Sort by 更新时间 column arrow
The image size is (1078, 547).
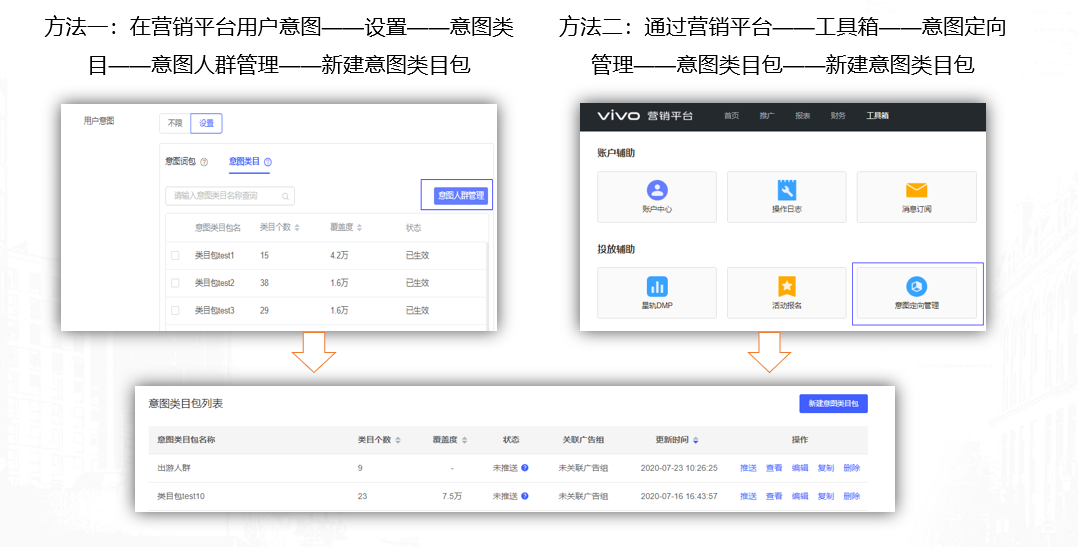(696, 440)
